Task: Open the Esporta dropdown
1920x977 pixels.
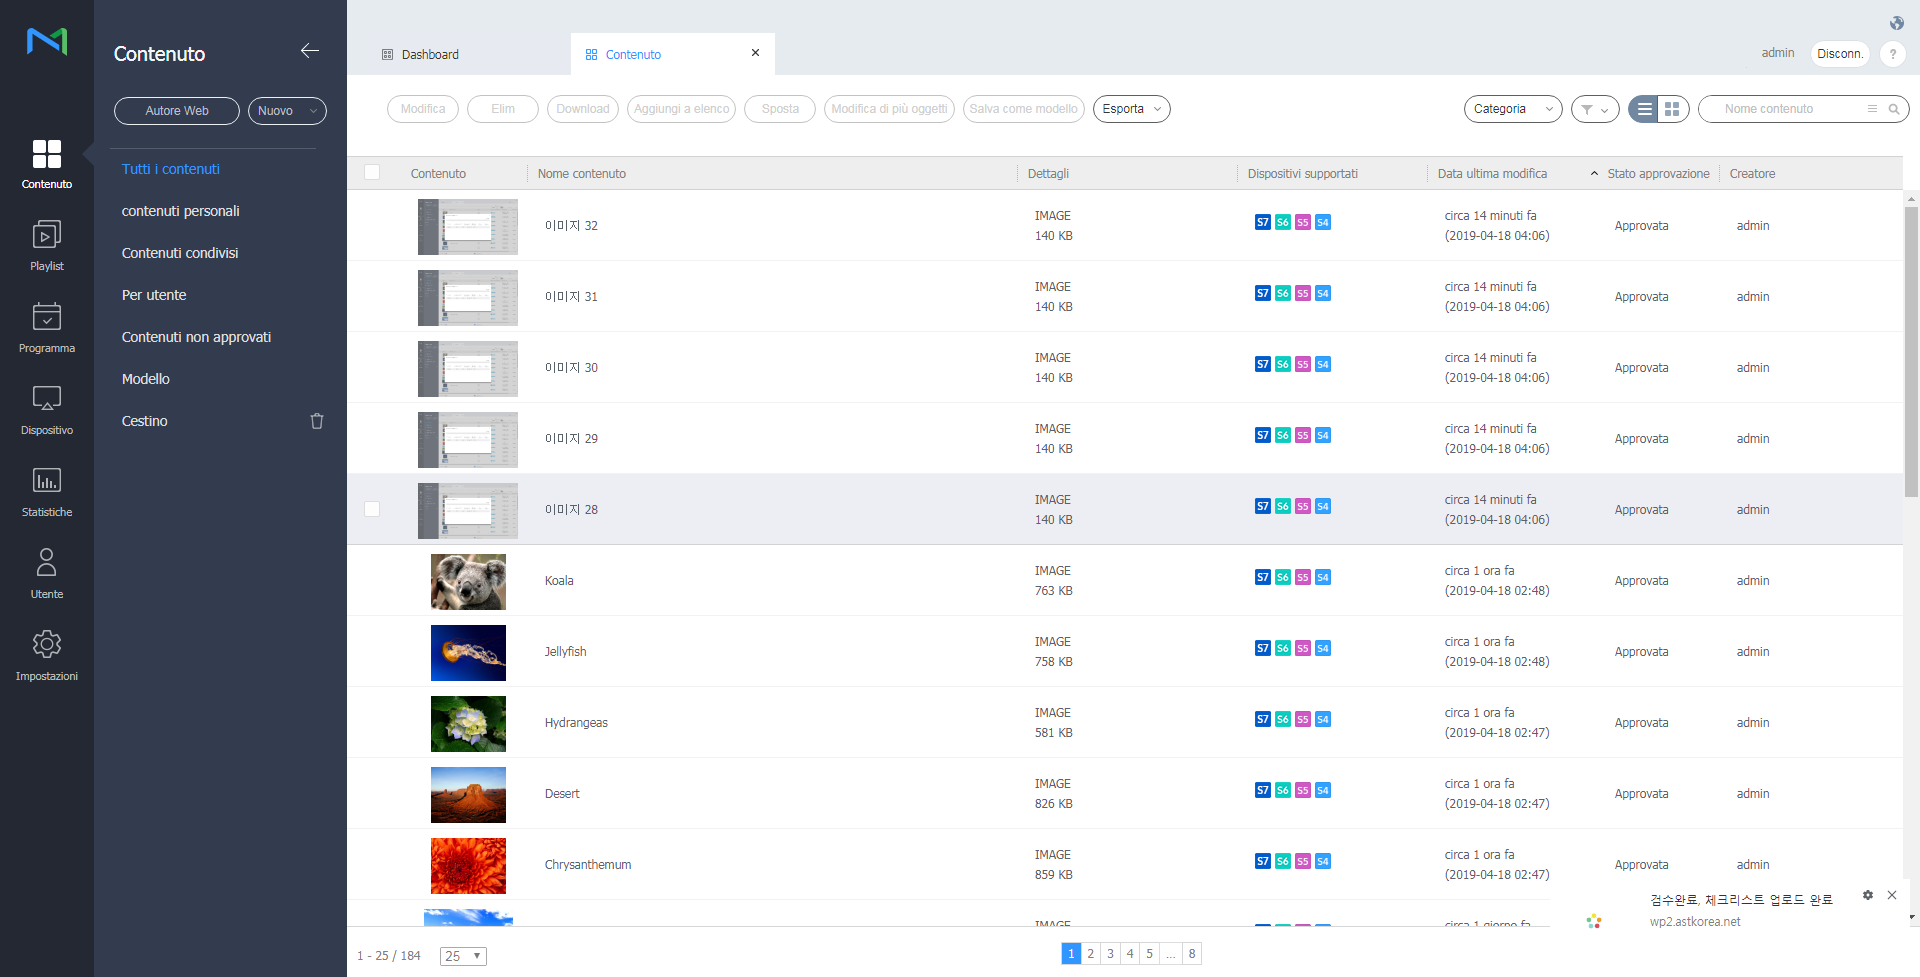Action: [x=1131, y=109]
